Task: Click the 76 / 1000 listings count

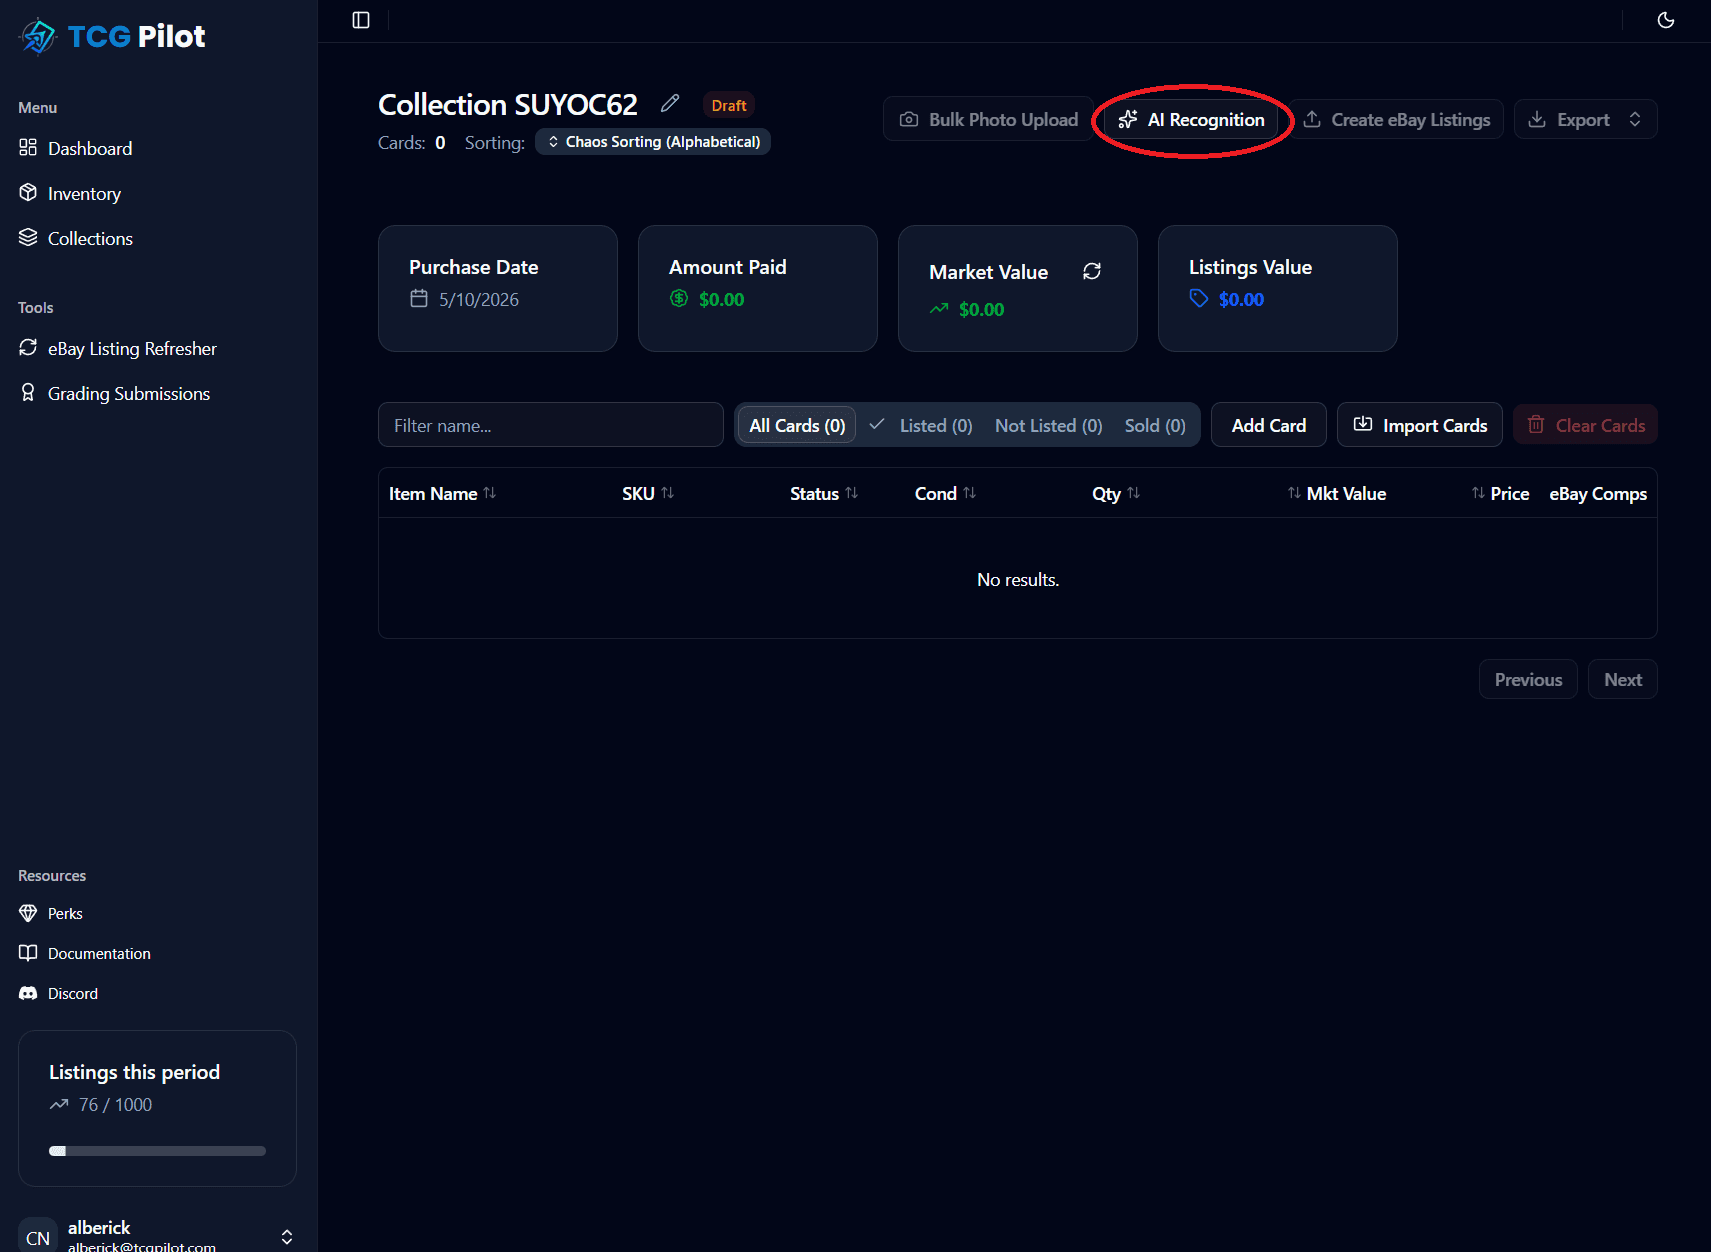Action: tap(116, 1104)
